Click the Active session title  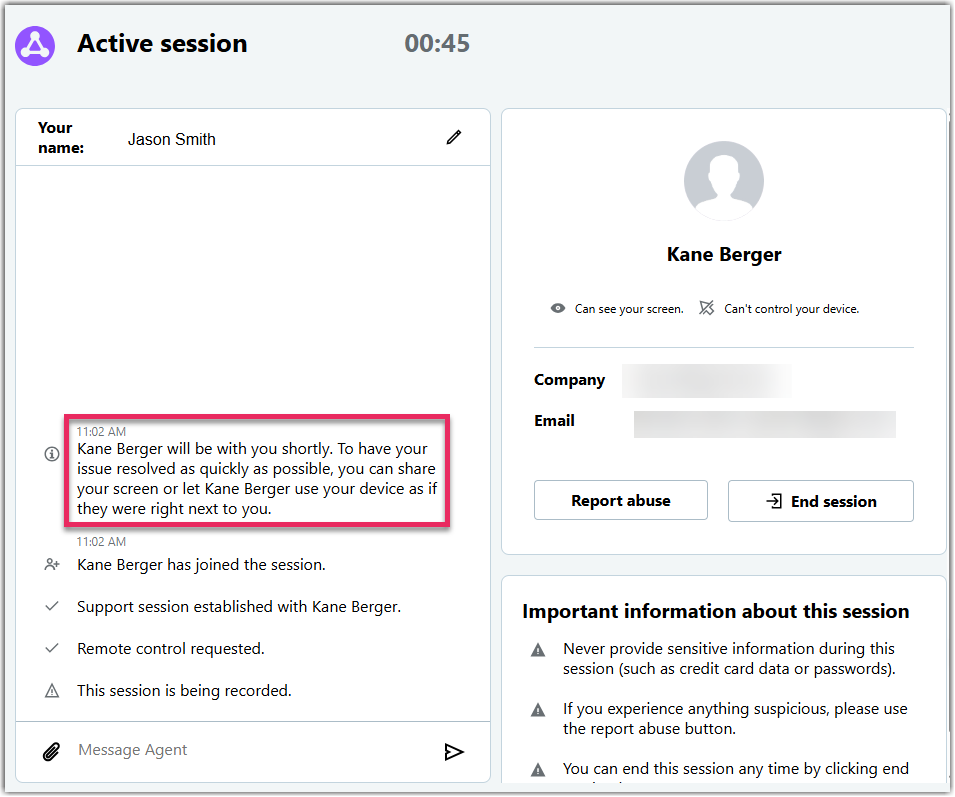click(162, 44)
